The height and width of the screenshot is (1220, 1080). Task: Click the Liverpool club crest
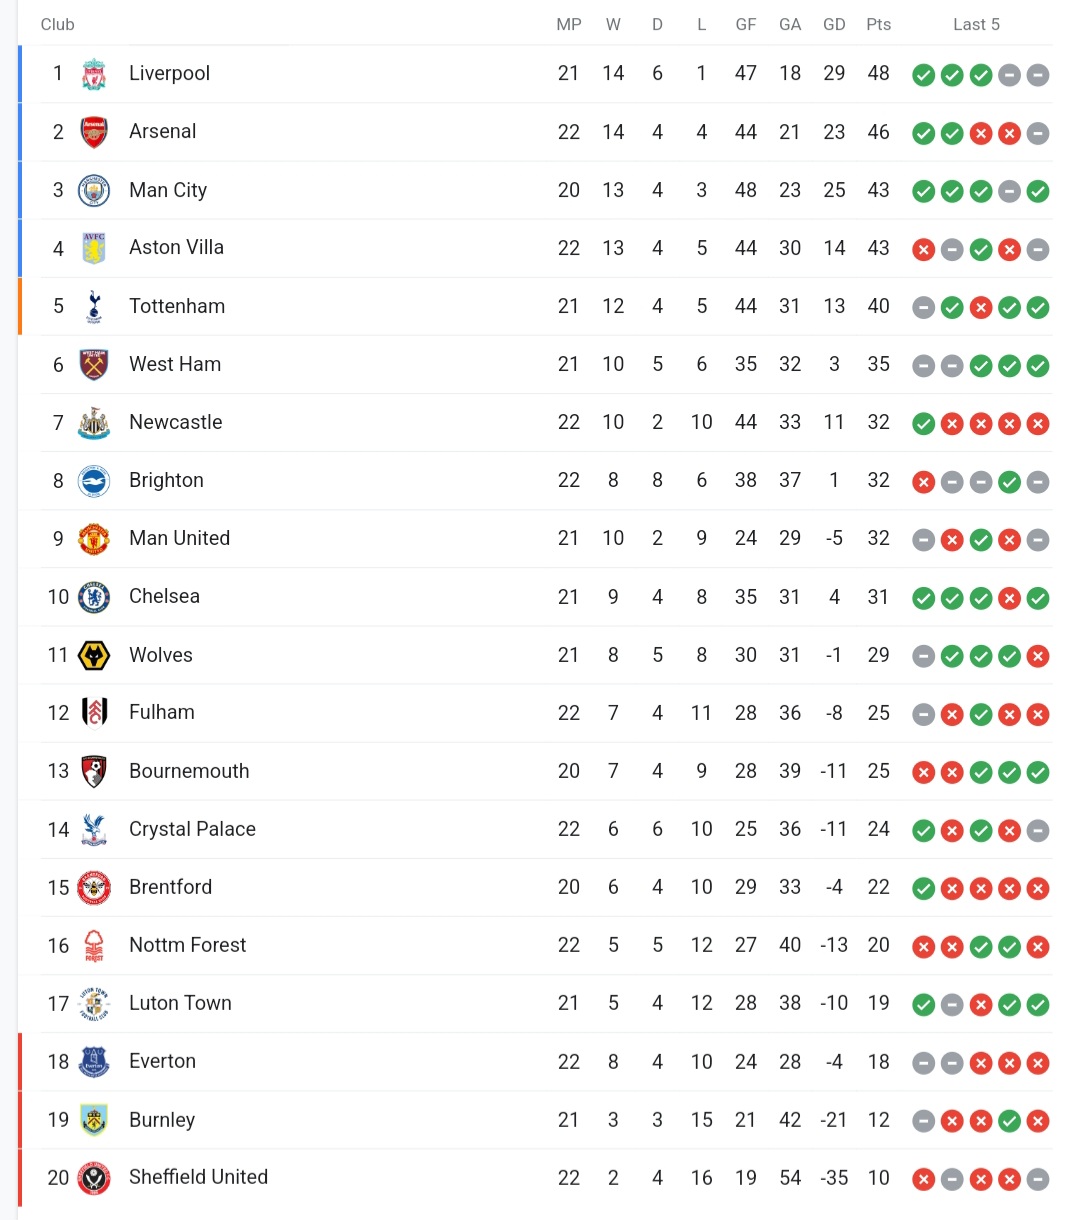[x=94, y=74]
